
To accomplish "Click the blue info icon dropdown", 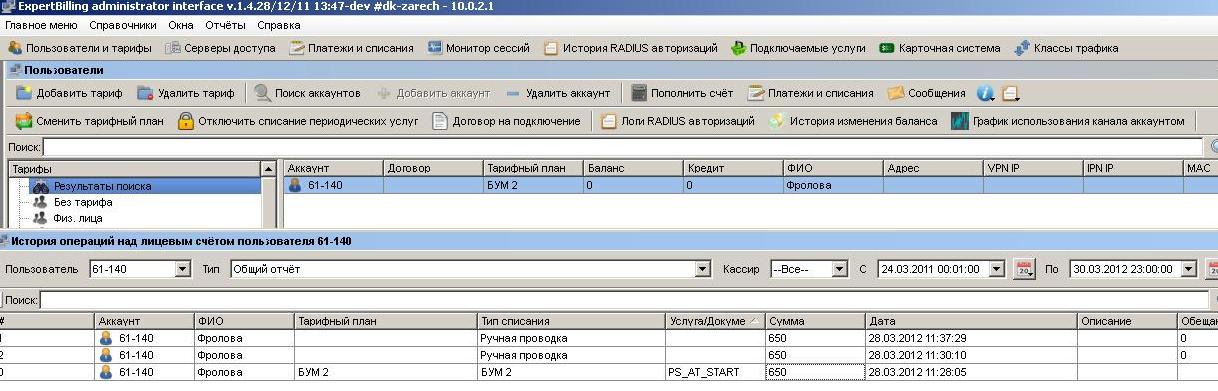I will pyautogui.click(x=986, y=93).
